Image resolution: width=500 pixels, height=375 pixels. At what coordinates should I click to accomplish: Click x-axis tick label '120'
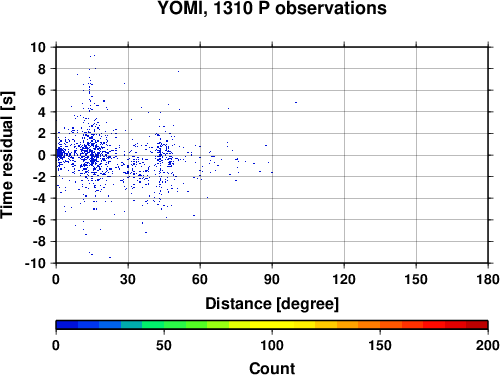click(344, 279)
